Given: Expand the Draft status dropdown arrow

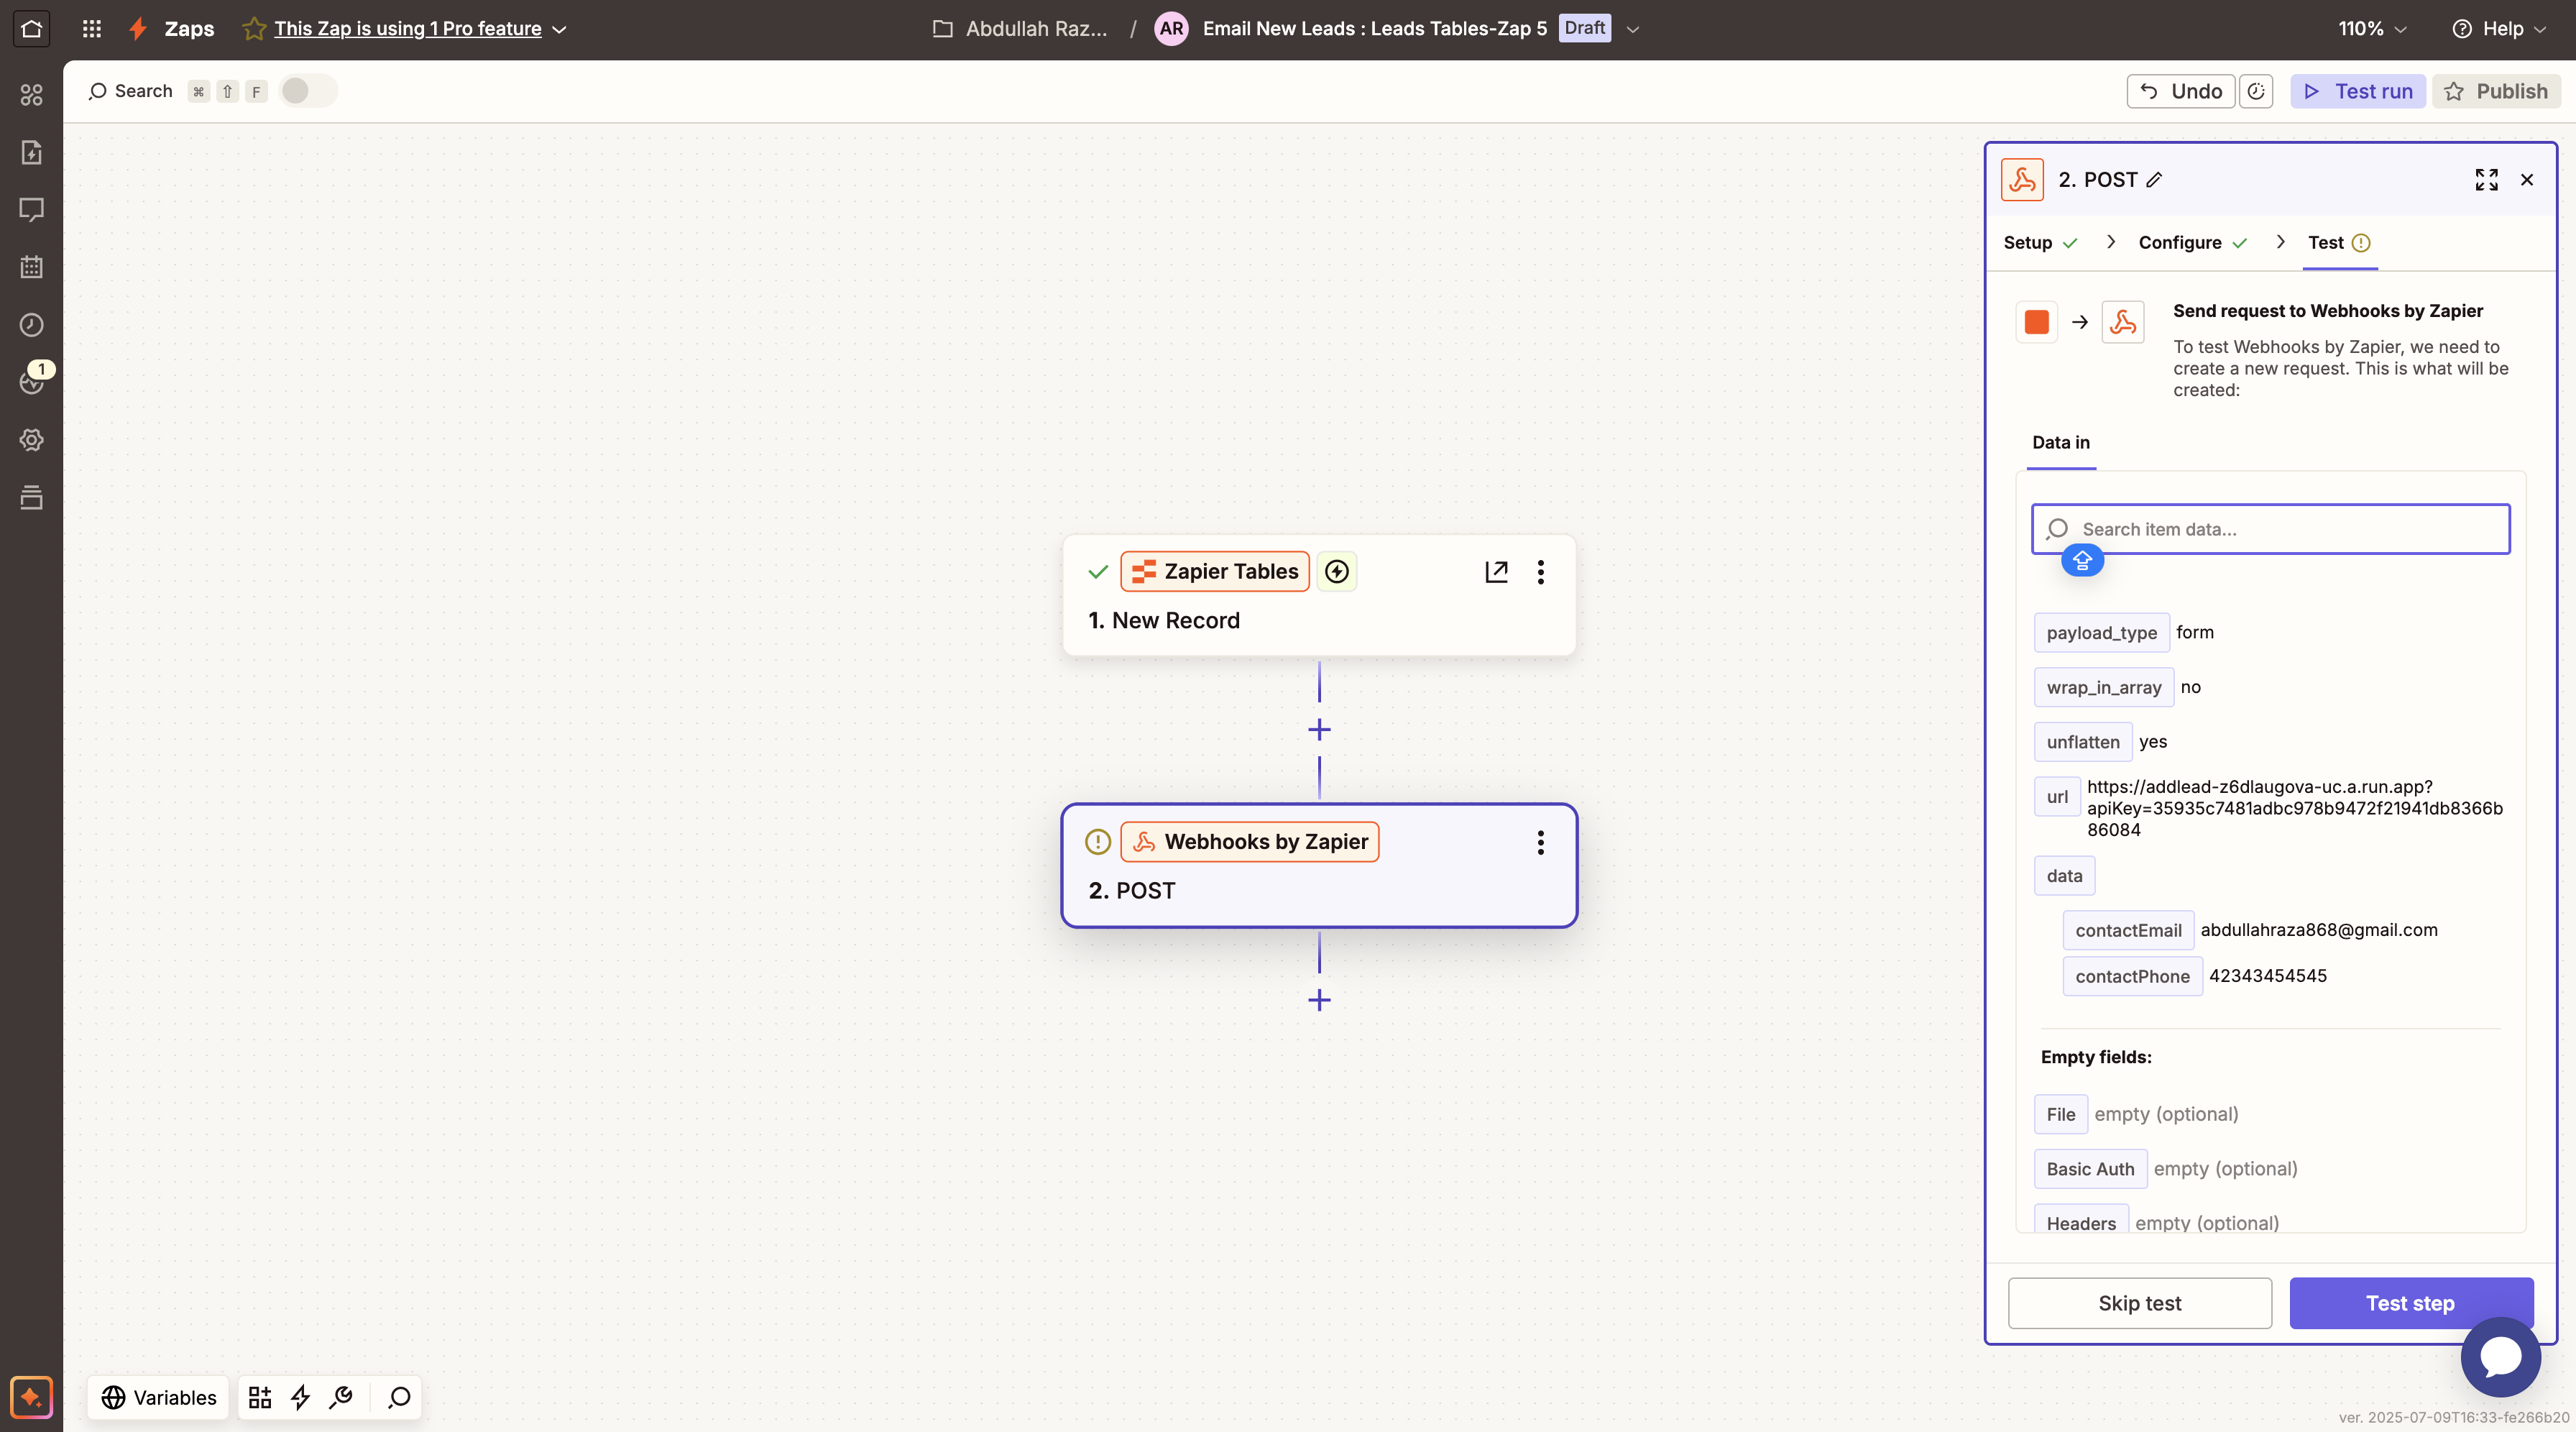Looking at the screenshot, I should click(x=1633, y=29).
